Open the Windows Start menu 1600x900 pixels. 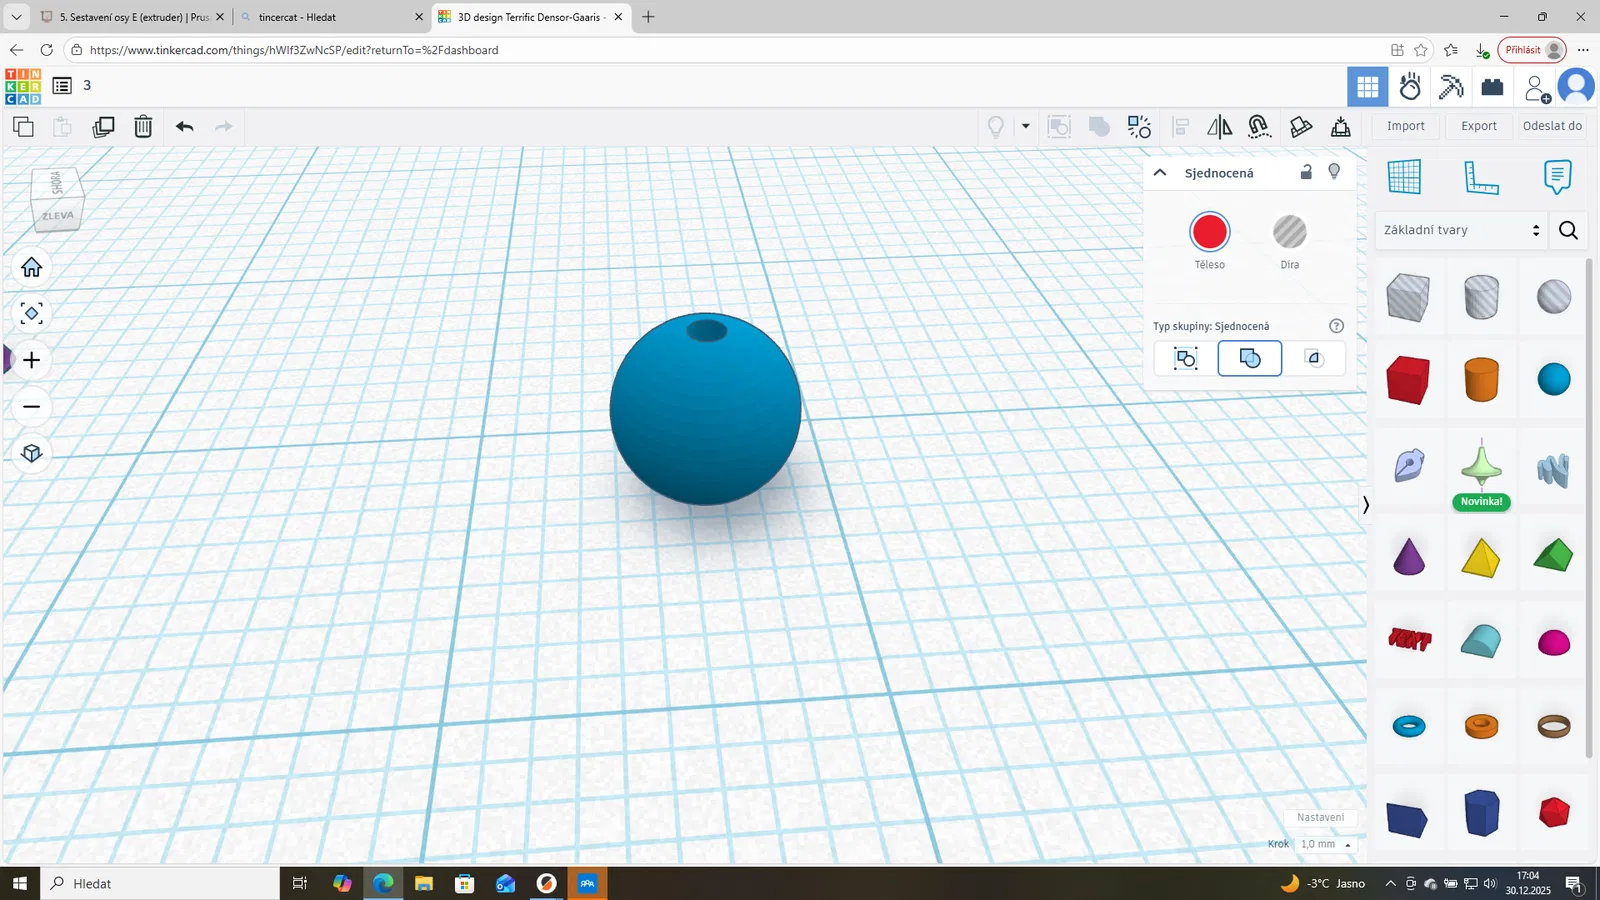[19, 883]
